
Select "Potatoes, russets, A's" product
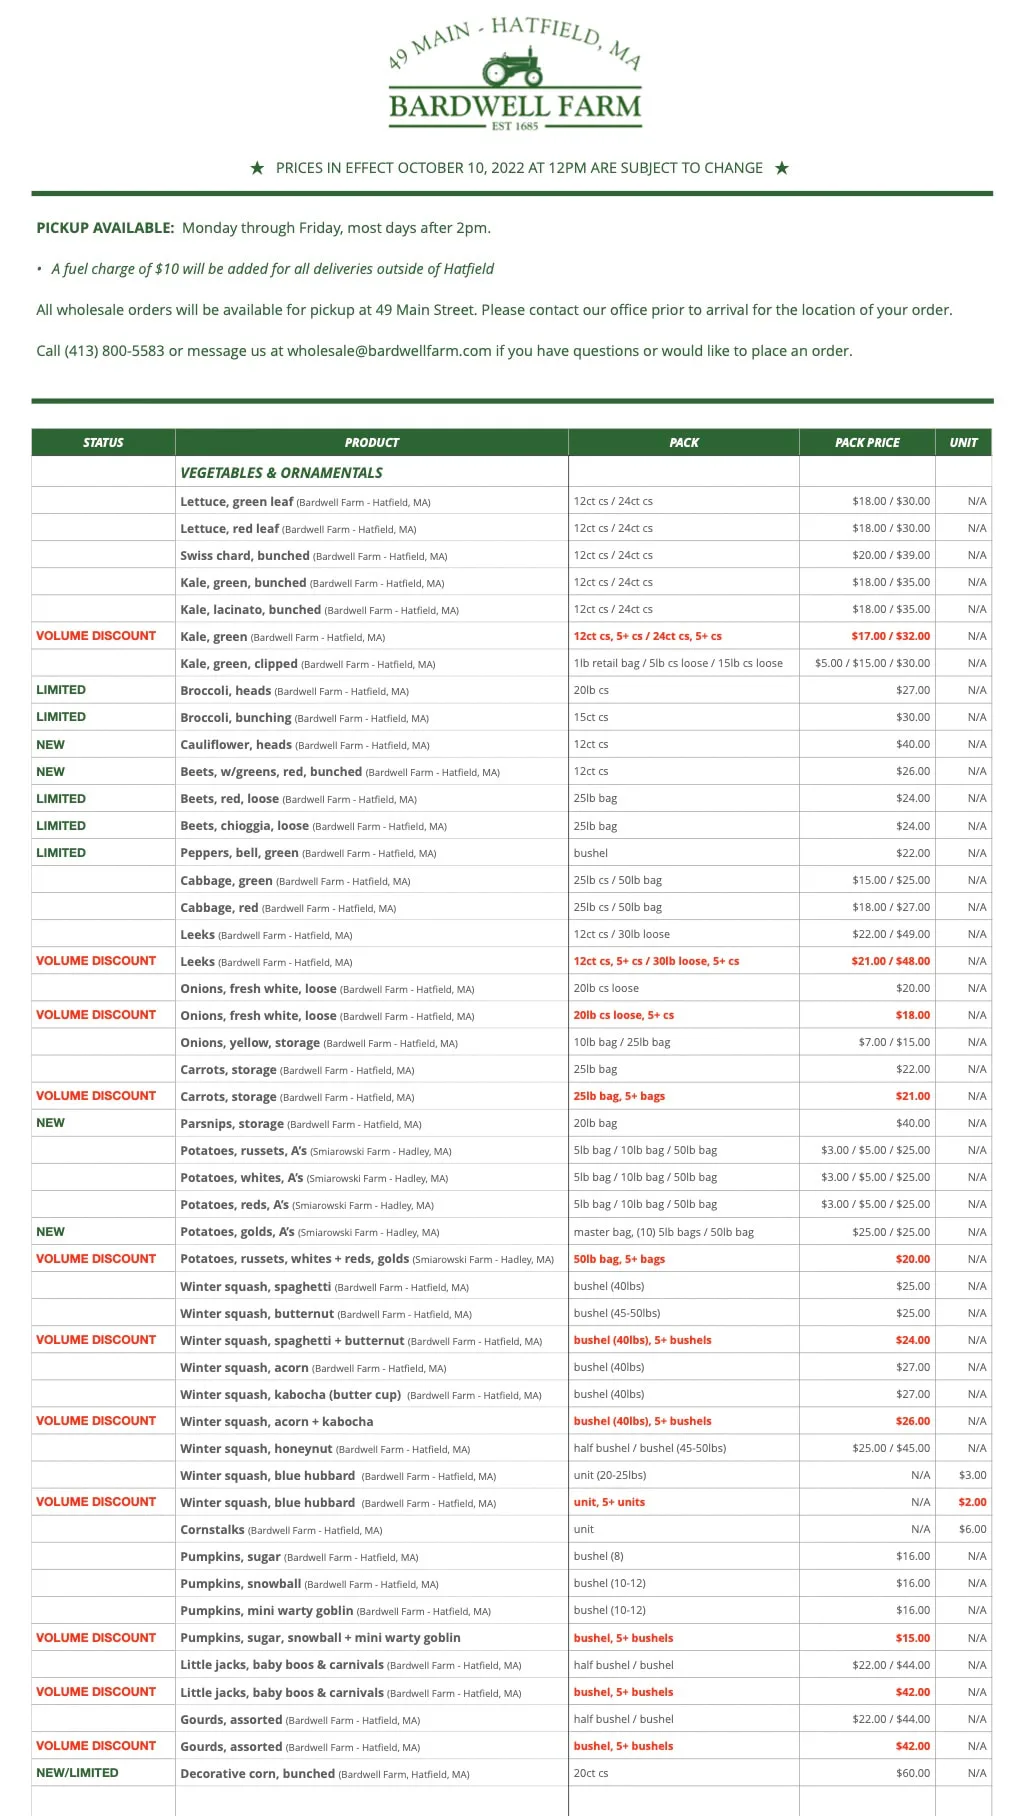243,1150
